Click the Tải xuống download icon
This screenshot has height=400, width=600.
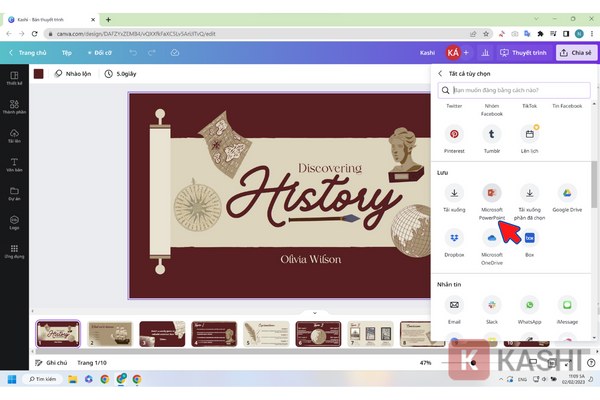(x=454, y=193)
